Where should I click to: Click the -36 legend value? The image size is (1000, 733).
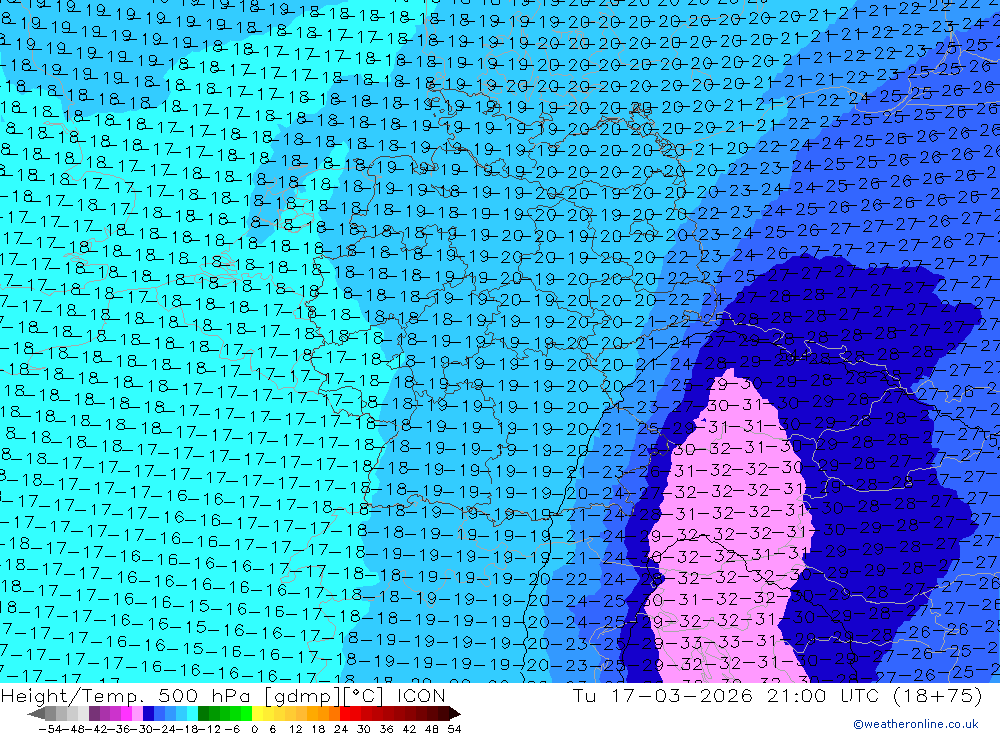120,729
